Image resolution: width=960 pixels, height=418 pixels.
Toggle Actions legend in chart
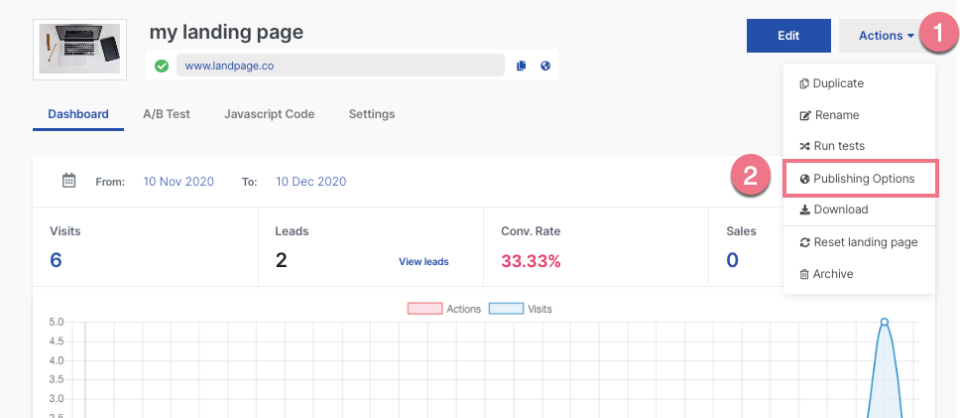(x=444, y=309)
